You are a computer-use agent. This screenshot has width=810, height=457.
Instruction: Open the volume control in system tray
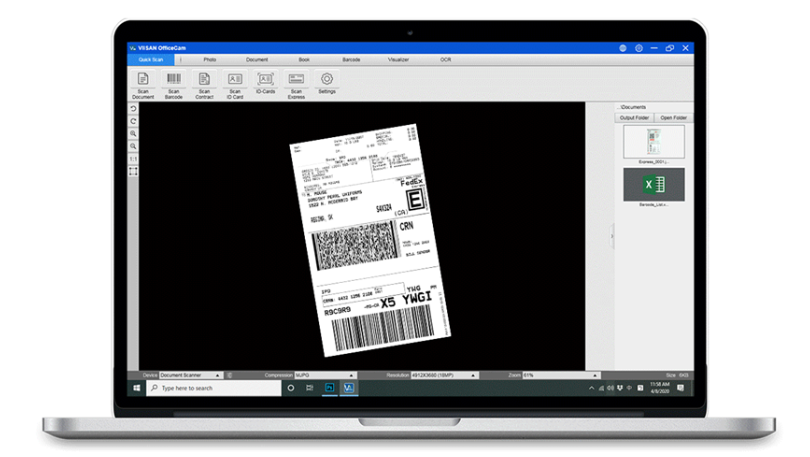610,388
